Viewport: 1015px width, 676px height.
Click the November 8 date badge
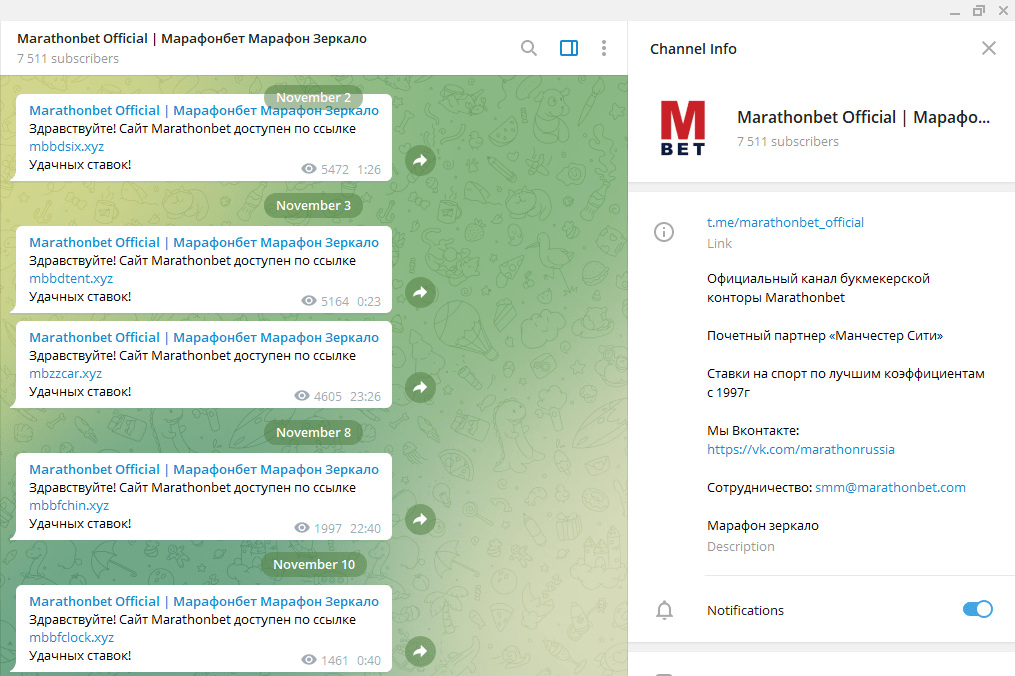click(x=313, y=433)
